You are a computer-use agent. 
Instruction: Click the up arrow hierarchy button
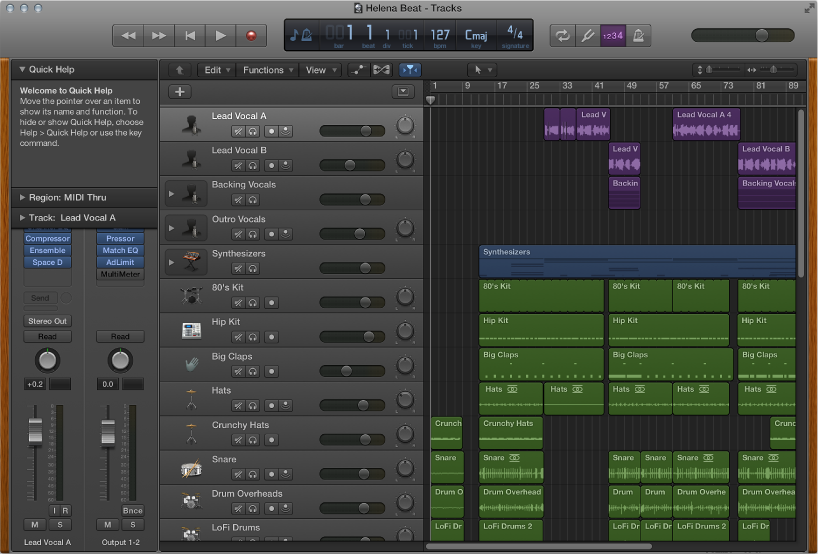click(179, 70)
